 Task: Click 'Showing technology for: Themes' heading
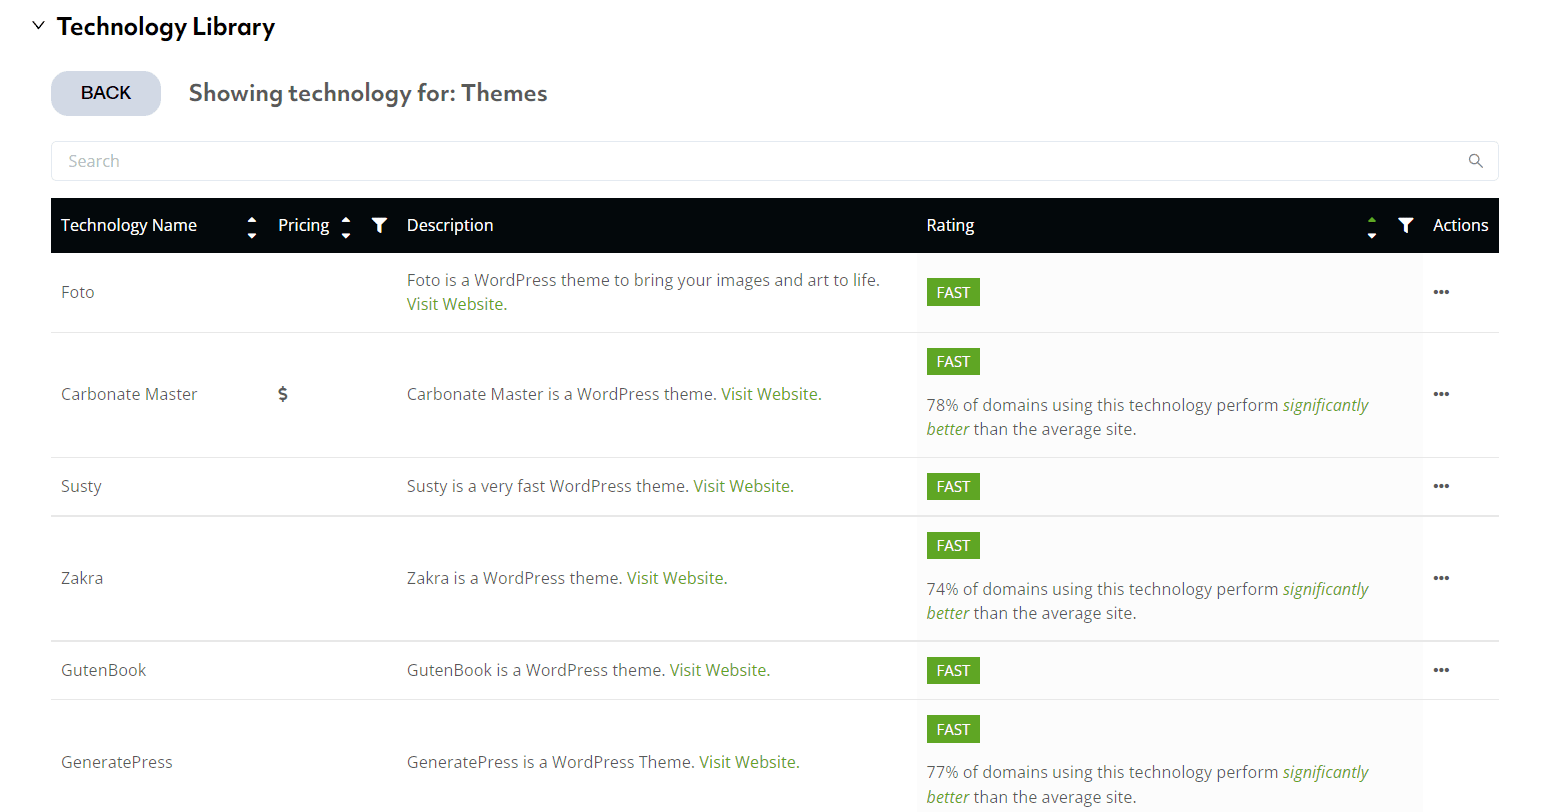coord(368,93)
